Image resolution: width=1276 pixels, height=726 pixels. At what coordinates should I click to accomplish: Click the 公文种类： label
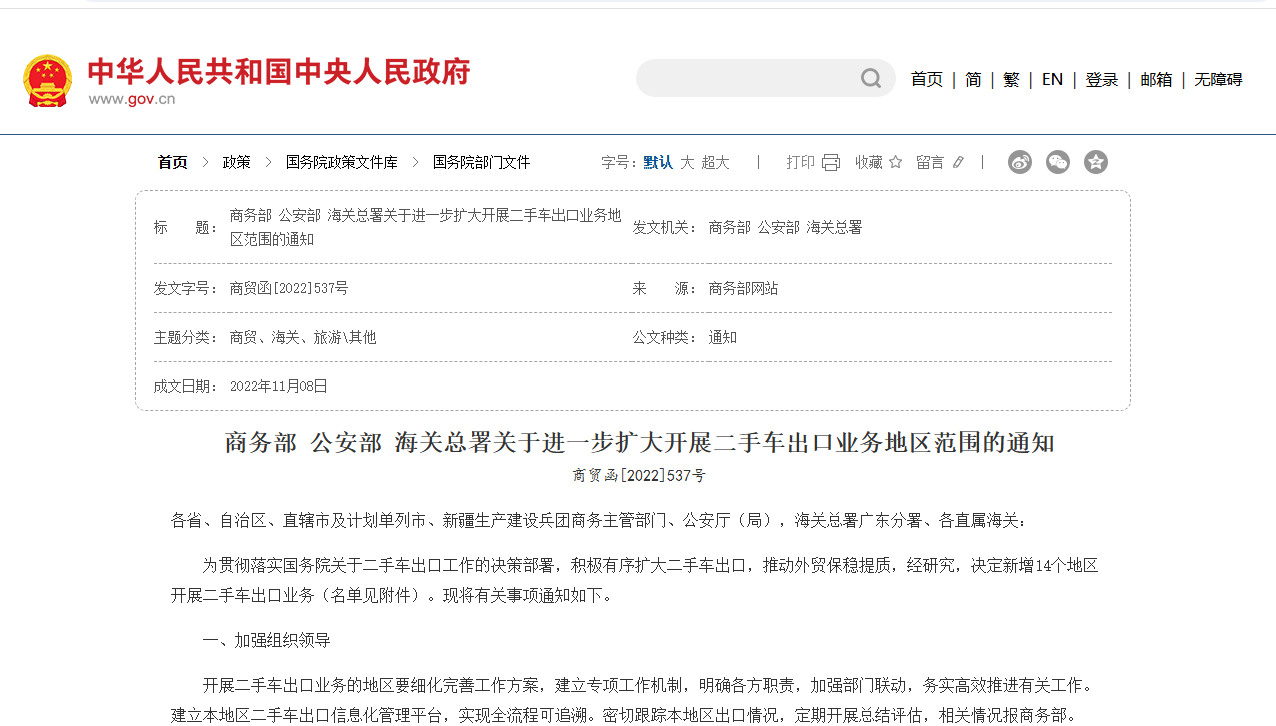(x=665, y=337)
